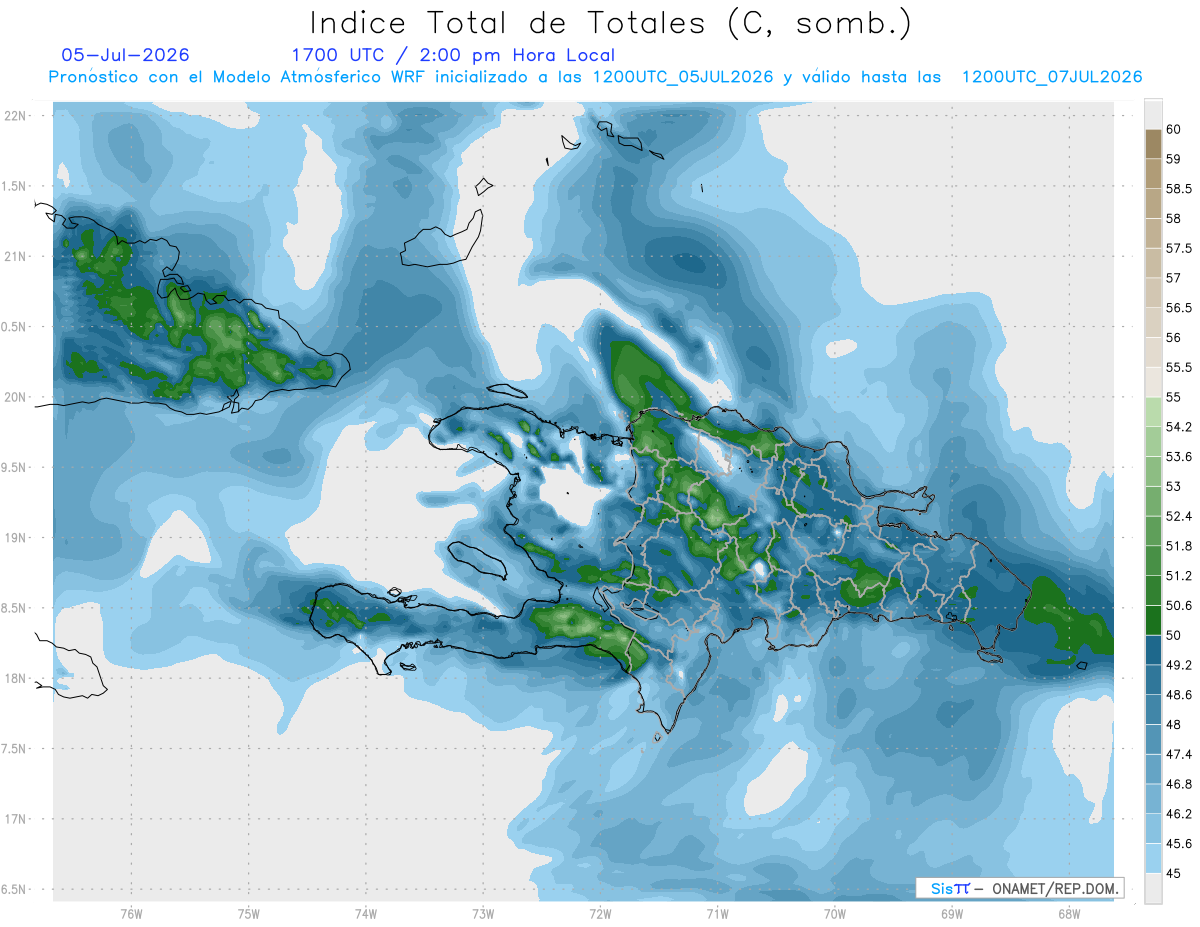This screenshot has width=1200, height=927.
Task: Click the '17N' latitude label
Action: tap(17, 819)
